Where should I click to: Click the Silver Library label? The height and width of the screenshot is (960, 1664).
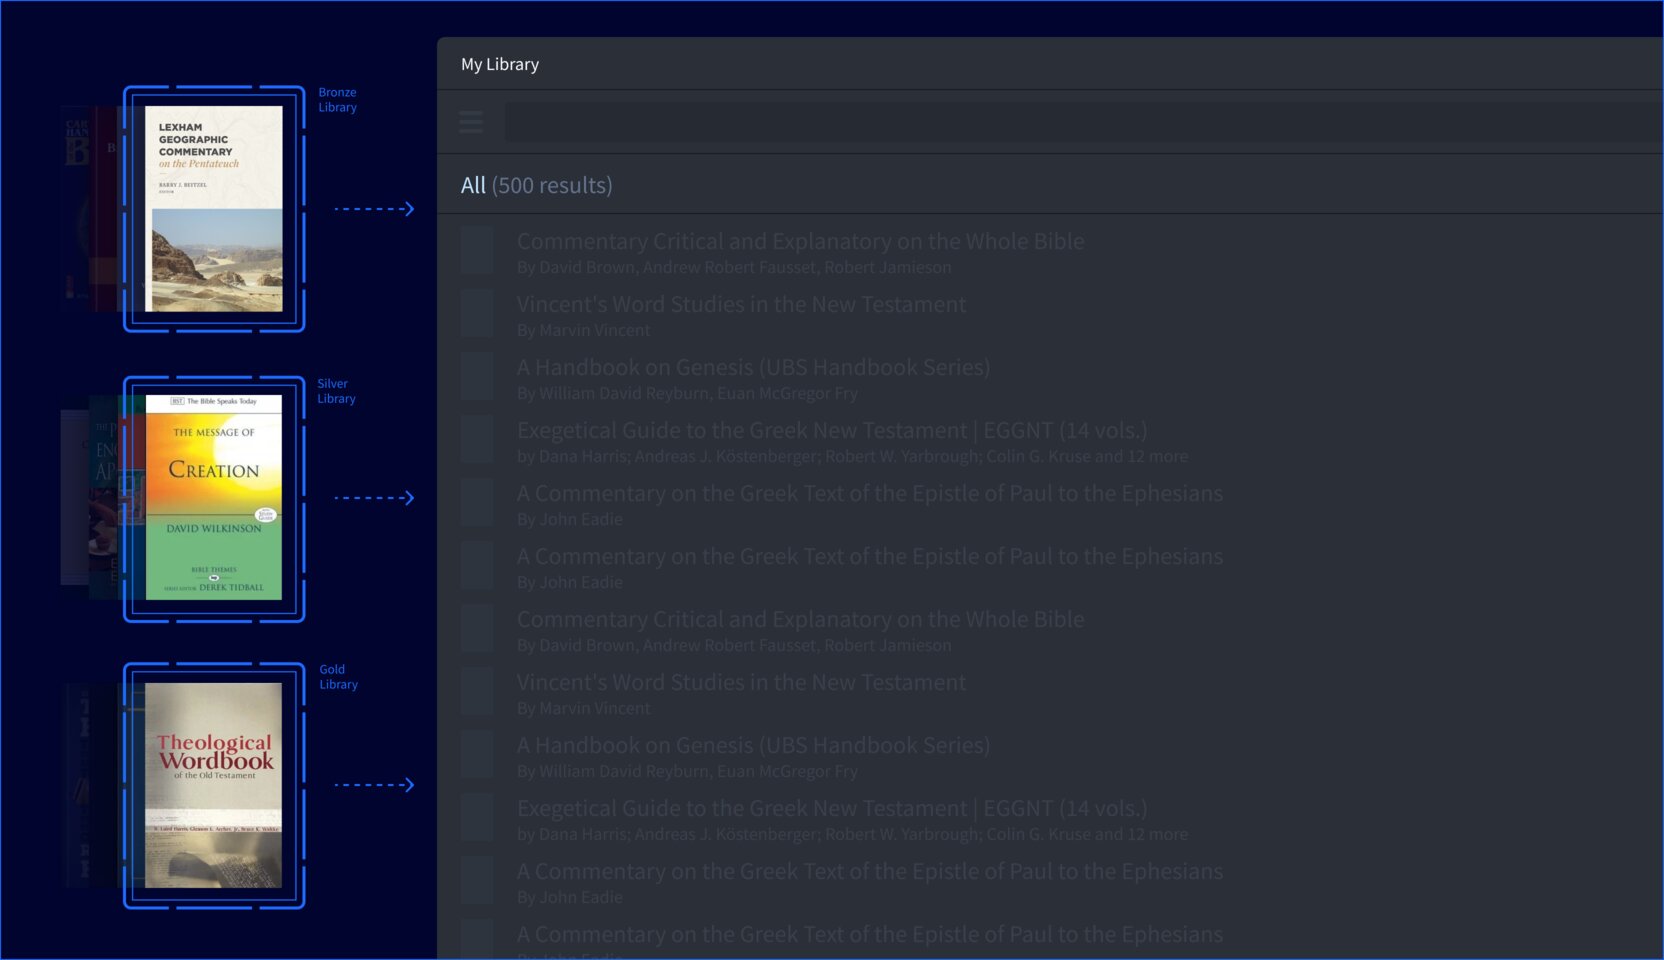(336, 391)
